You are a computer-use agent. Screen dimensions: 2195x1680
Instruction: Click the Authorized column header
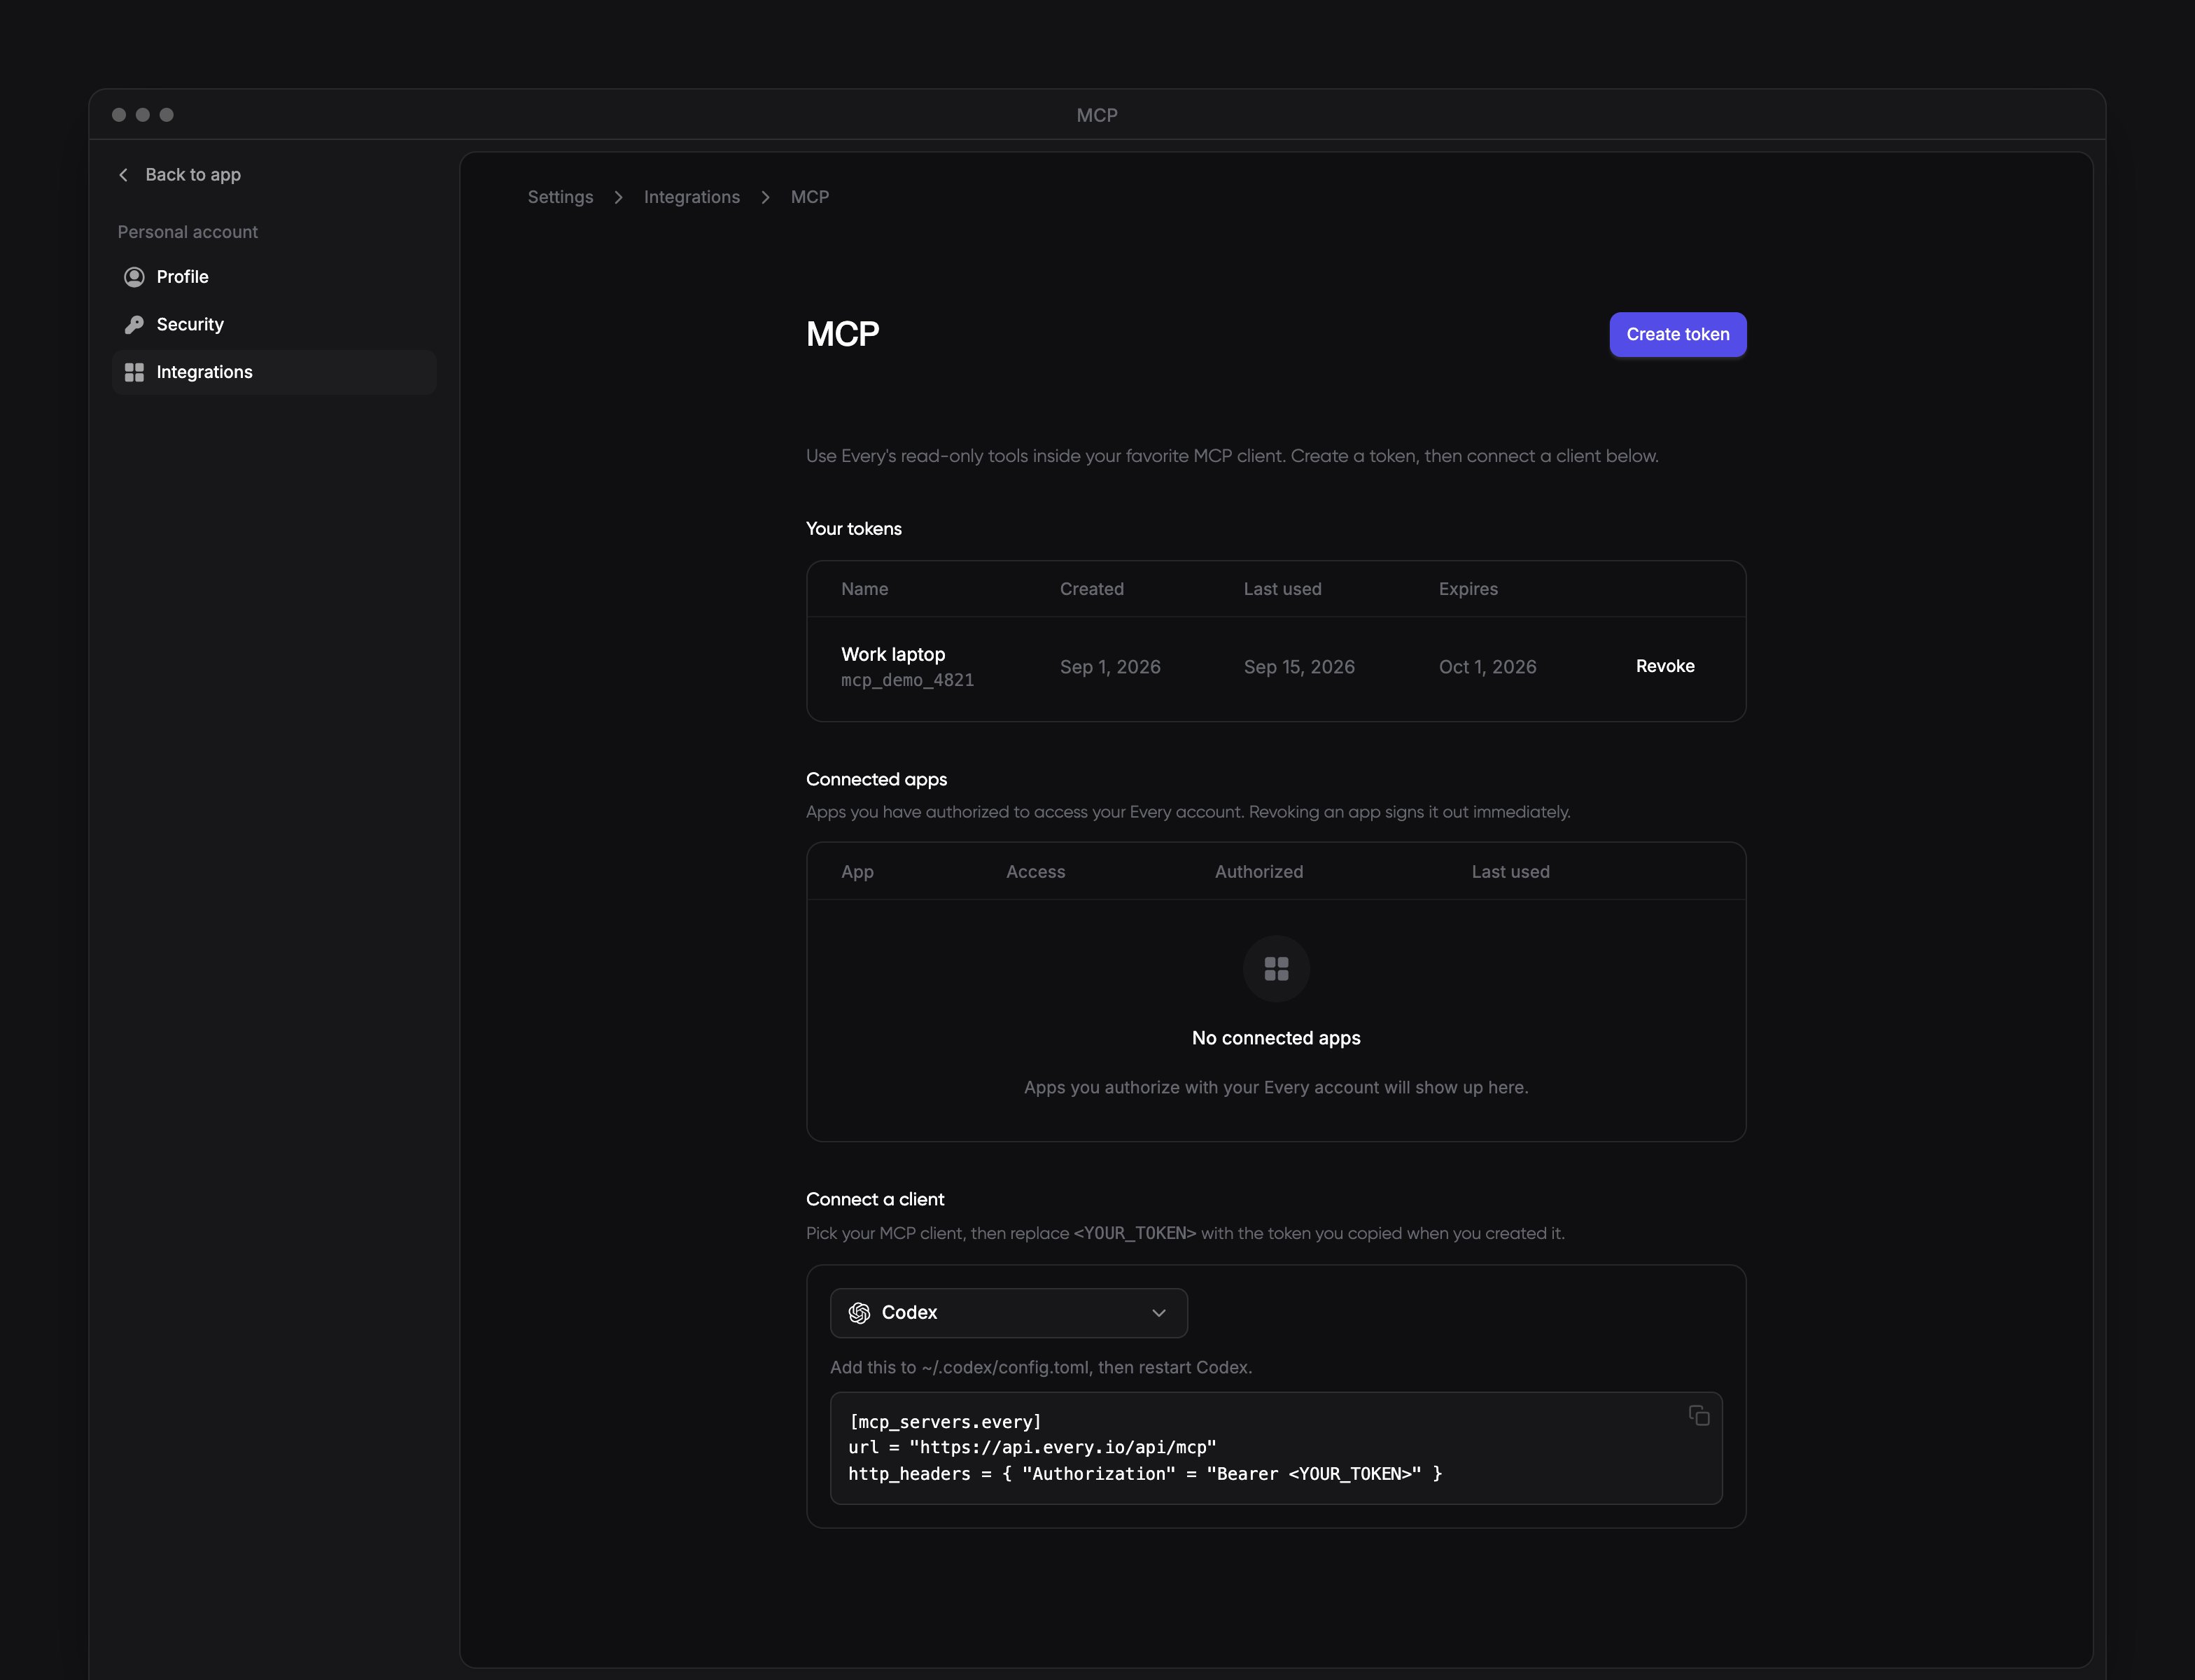coord(1258,872)
